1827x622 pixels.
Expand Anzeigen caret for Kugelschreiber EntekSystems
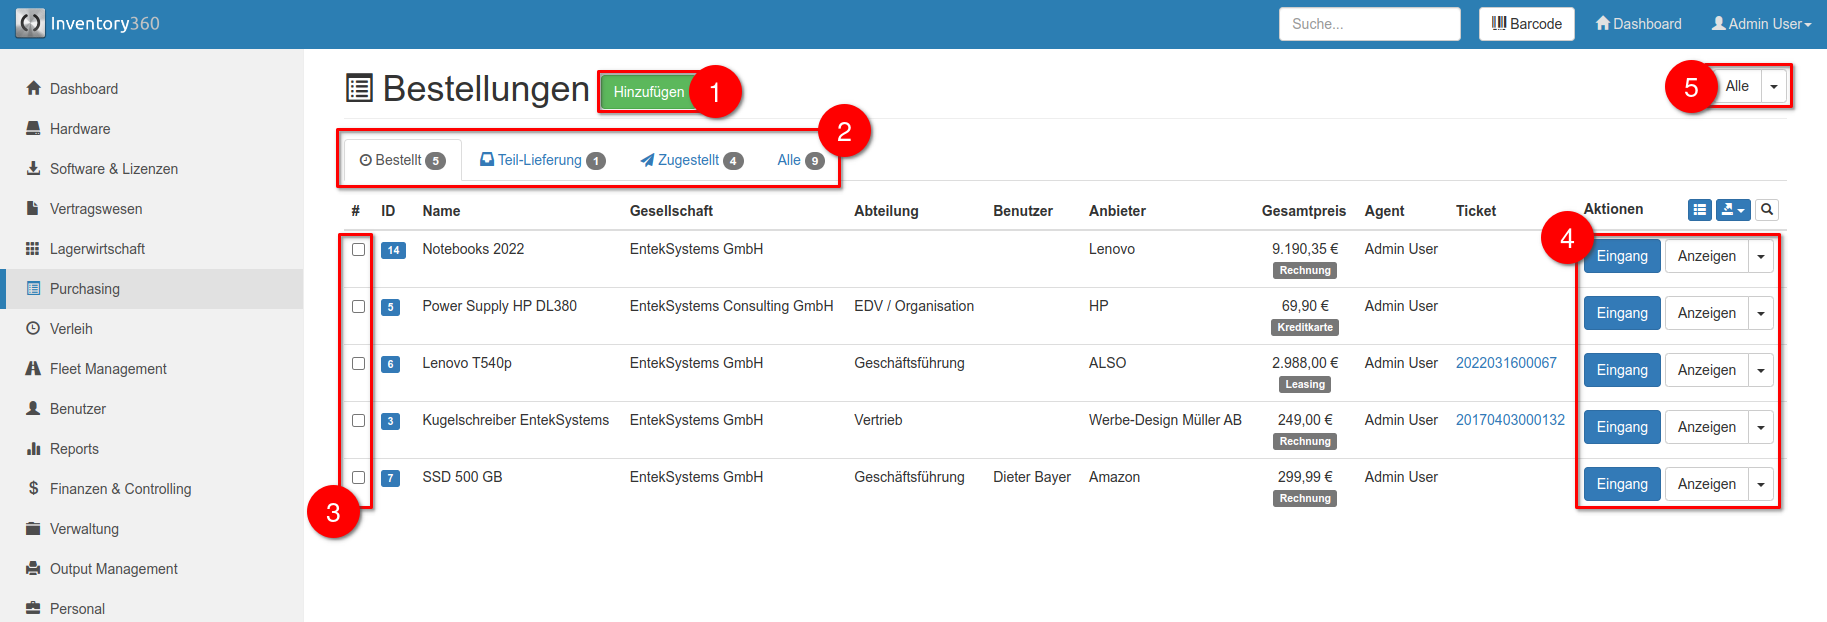click(x=1761, y=428)
